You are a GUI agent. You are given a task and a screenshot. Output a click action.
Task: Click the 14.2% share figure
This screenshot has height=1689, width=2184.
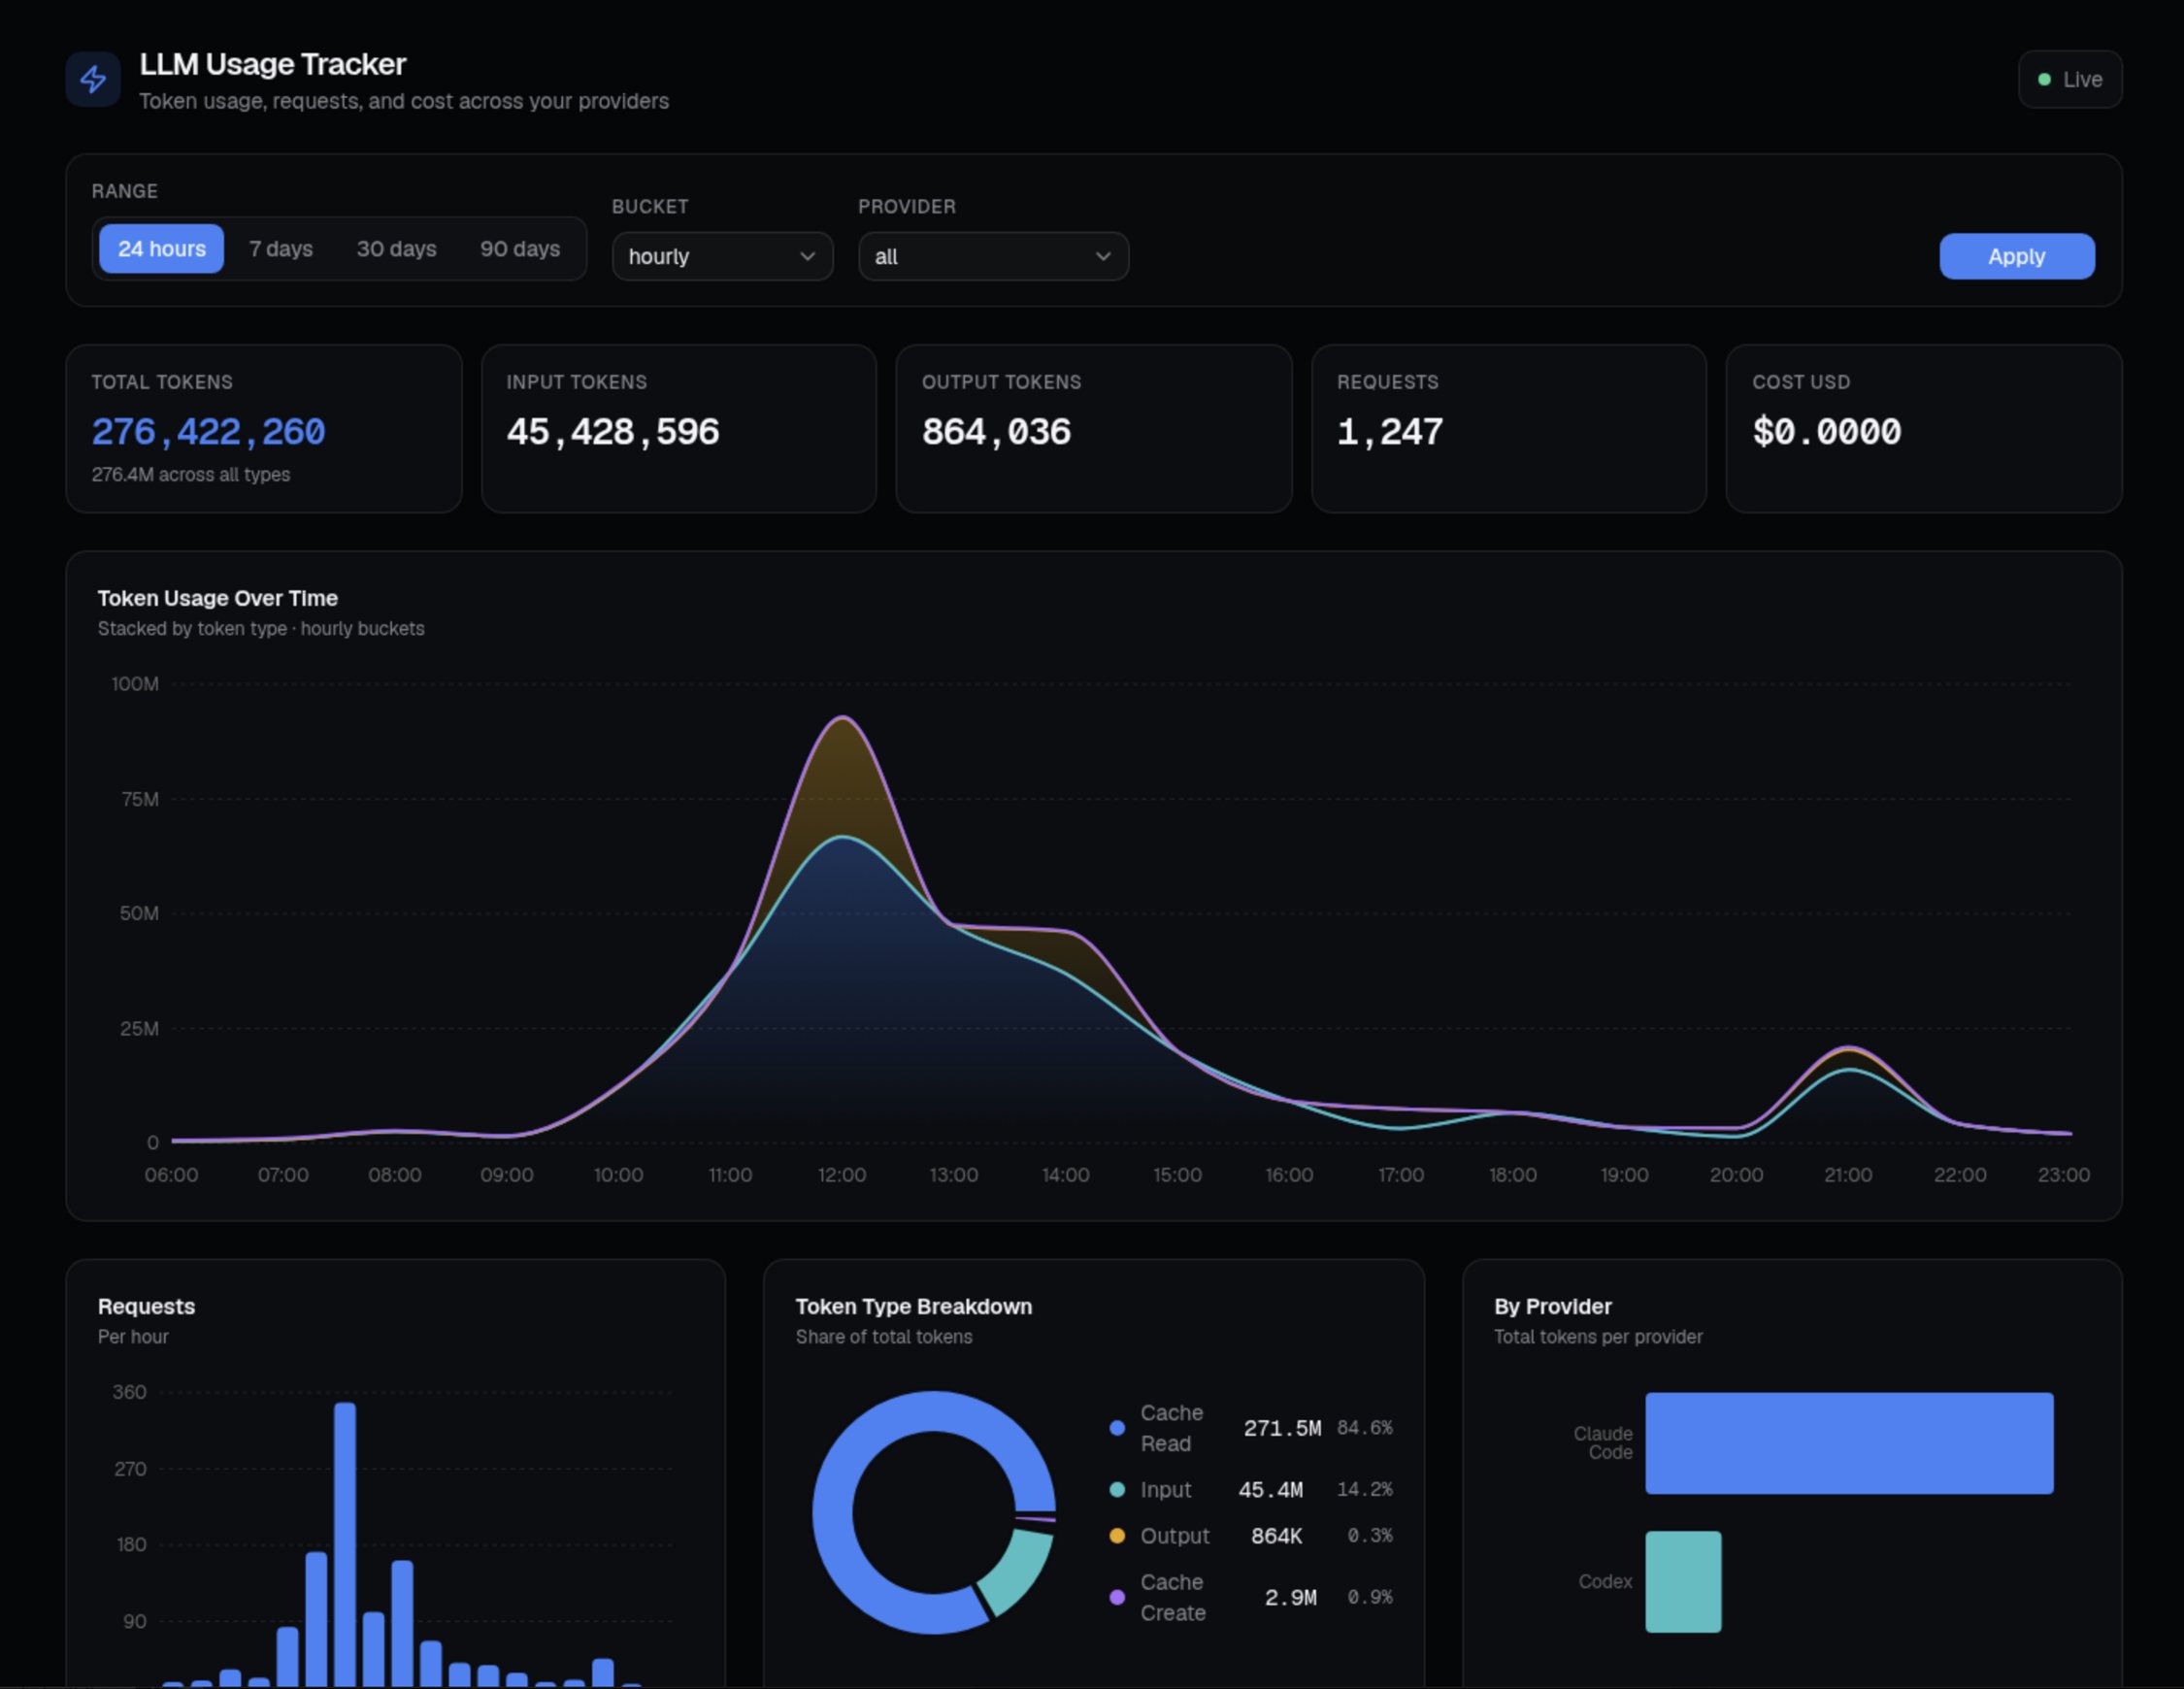[1364, 1489]
